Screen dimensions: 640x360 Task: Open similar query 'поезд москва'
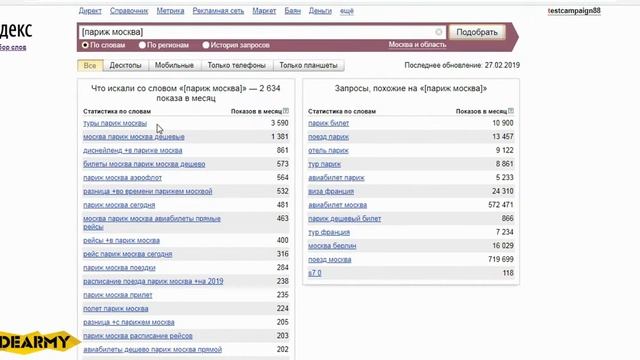pyautogui.click(x=330, y=259)
